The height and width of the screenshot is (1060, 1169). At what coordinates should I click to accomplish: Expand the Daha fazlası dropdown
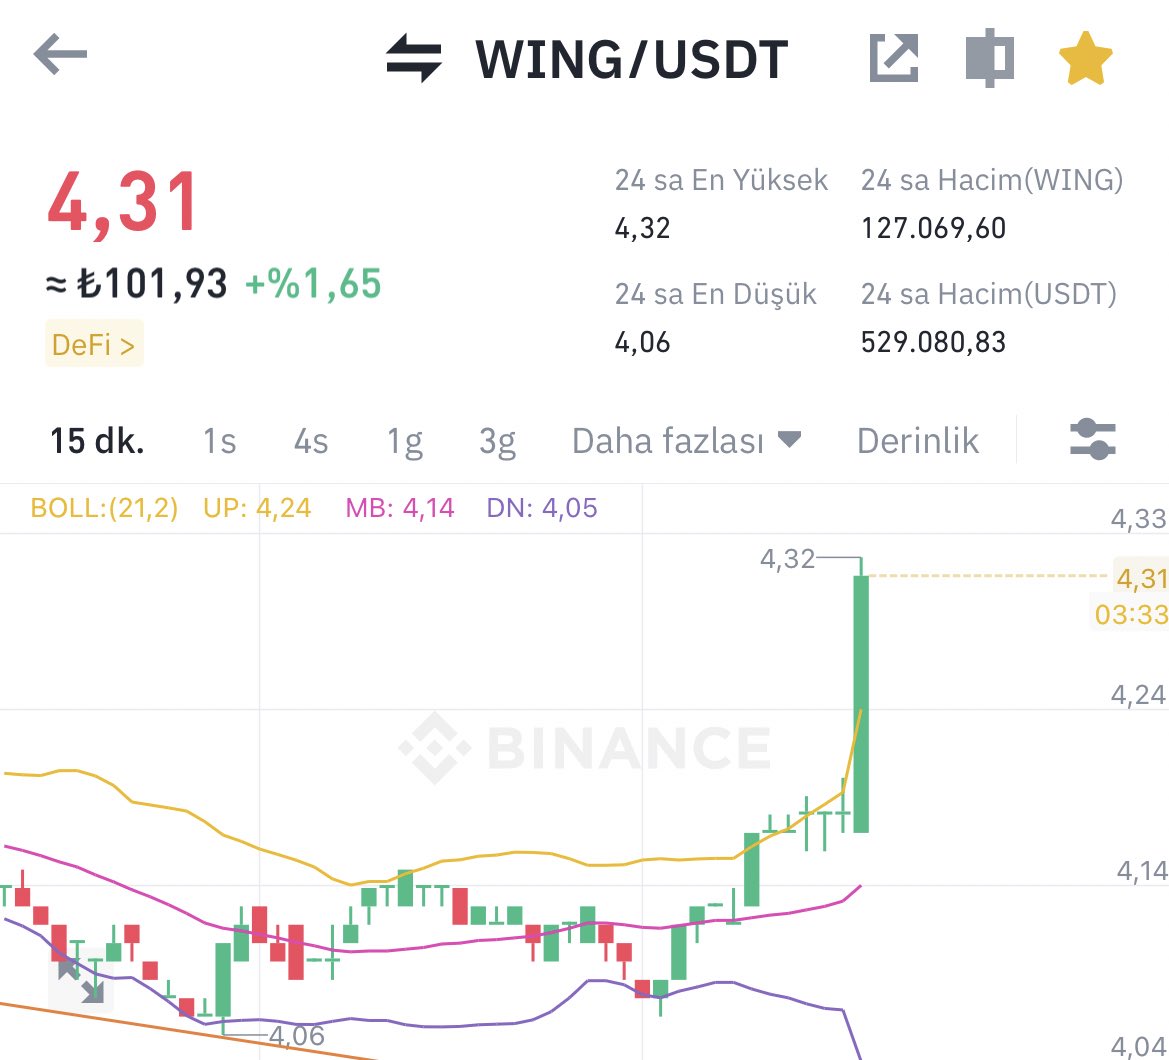point(687,441)
